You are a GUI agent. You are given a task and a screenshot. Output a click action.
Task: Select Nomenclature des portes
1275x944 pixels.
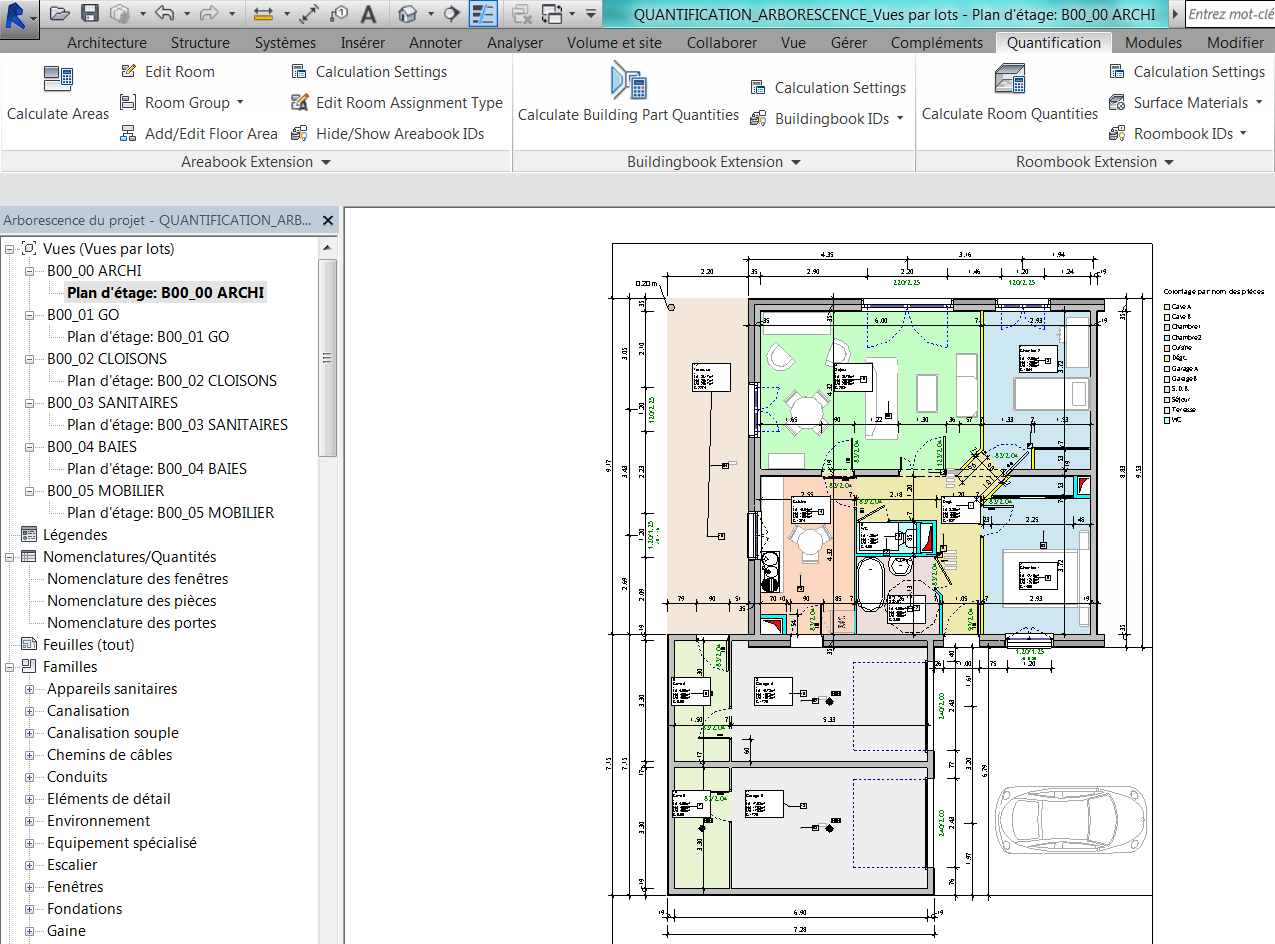coord(131,623)
